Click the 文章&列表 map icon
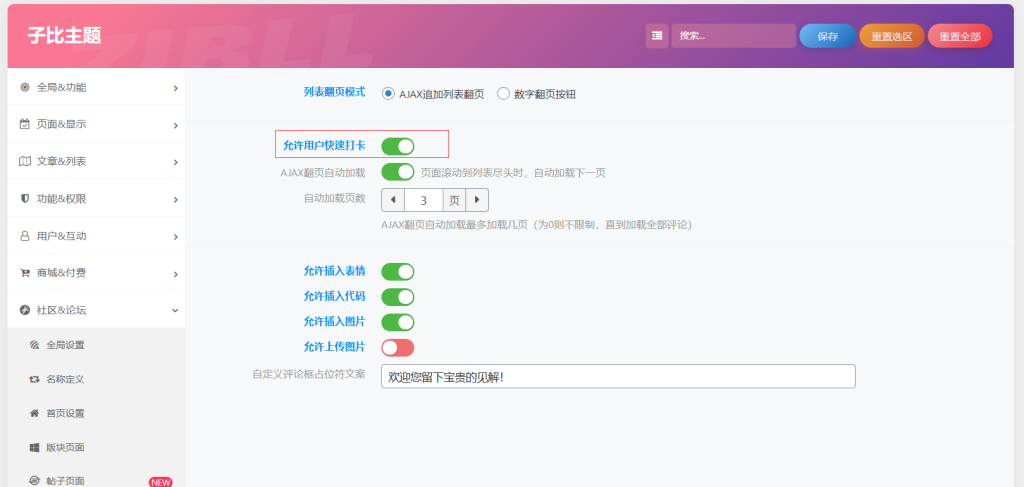This screenshot has height=487, width=1024. [x=25, y=161]
